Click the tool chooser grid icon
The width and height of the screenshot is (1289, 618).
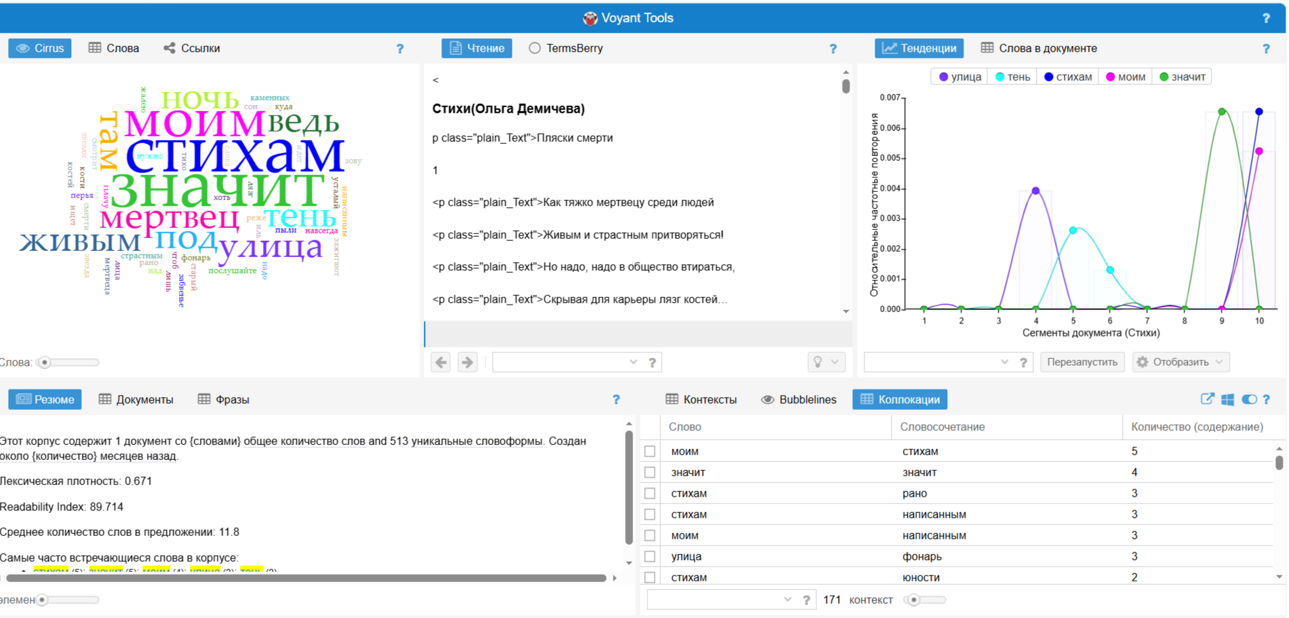1227,399
